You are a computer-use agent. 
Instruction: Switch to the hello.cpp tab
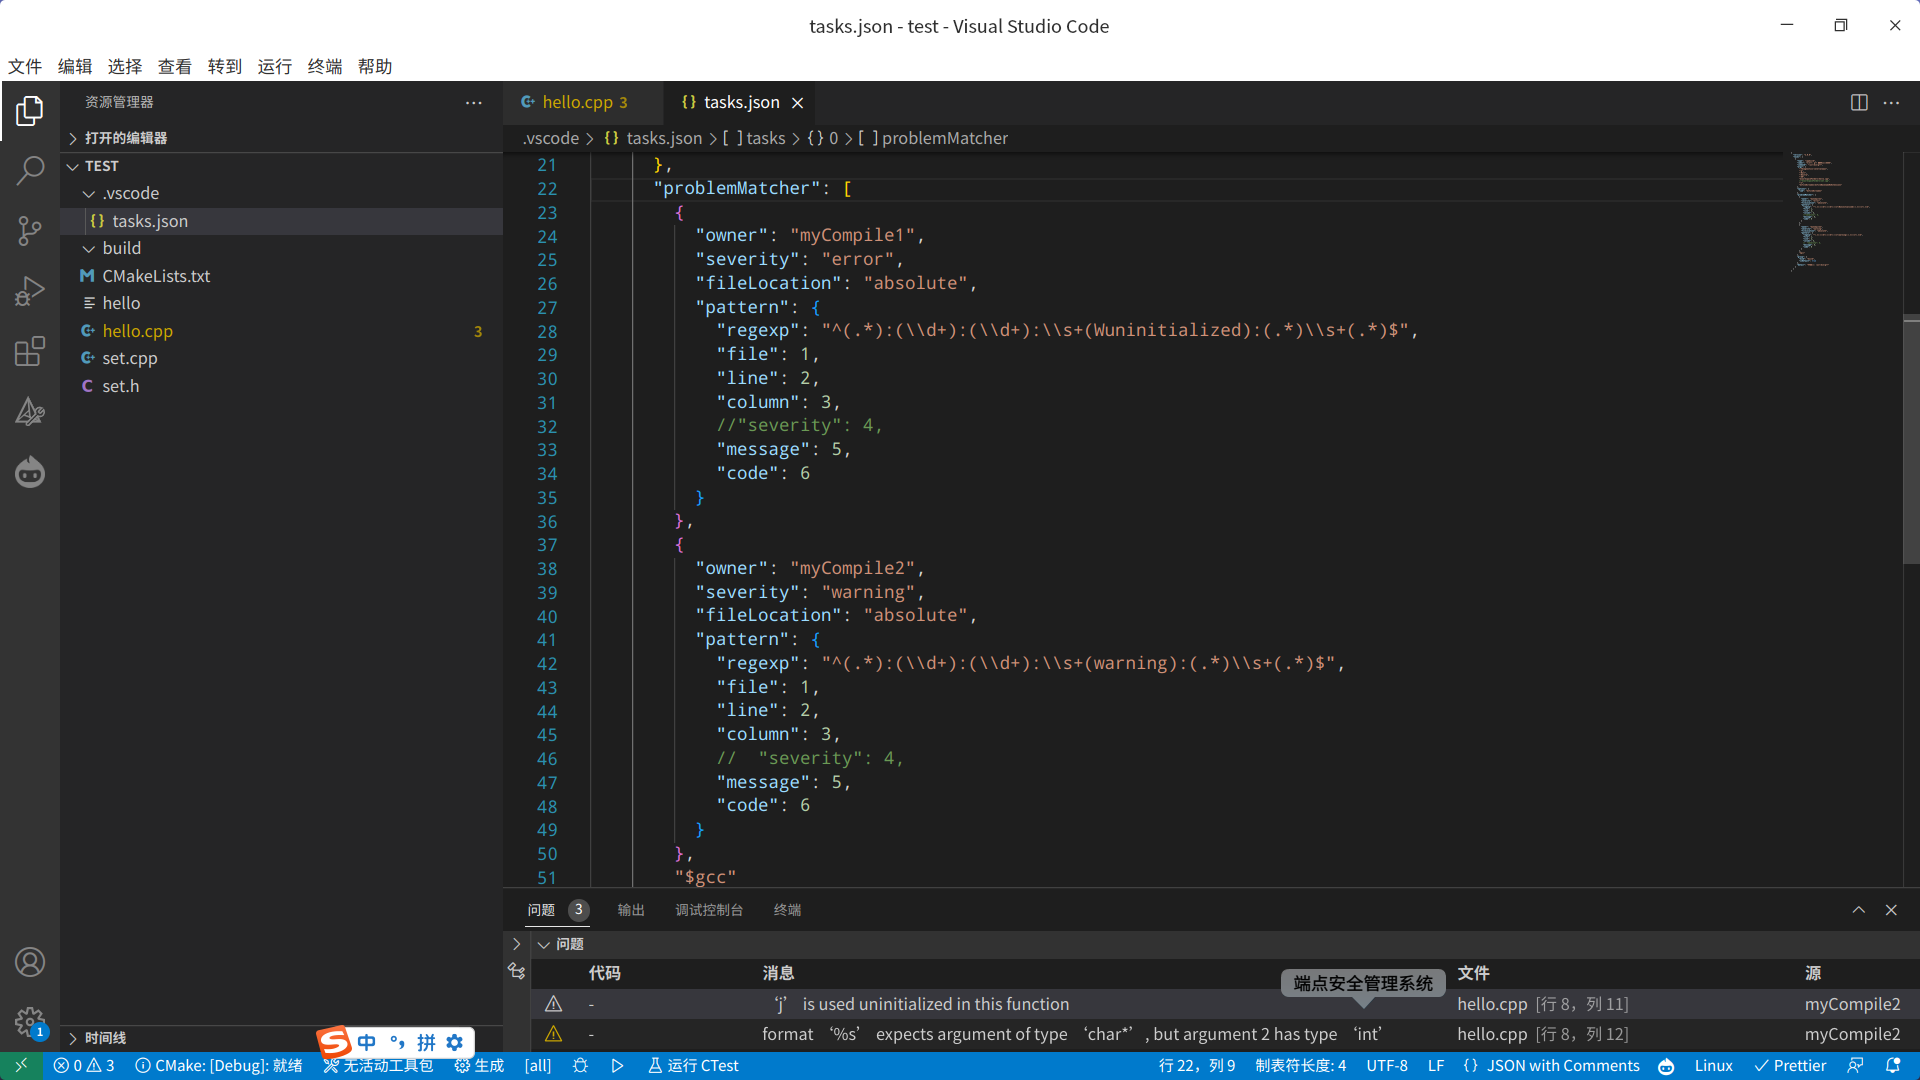click(x=577, y=102)
